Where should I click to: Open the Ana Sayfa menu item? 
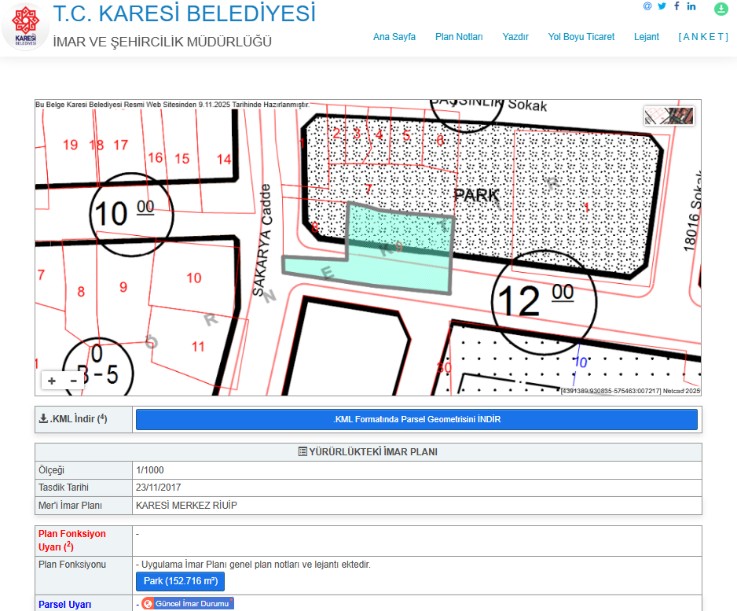pos(394,37)
